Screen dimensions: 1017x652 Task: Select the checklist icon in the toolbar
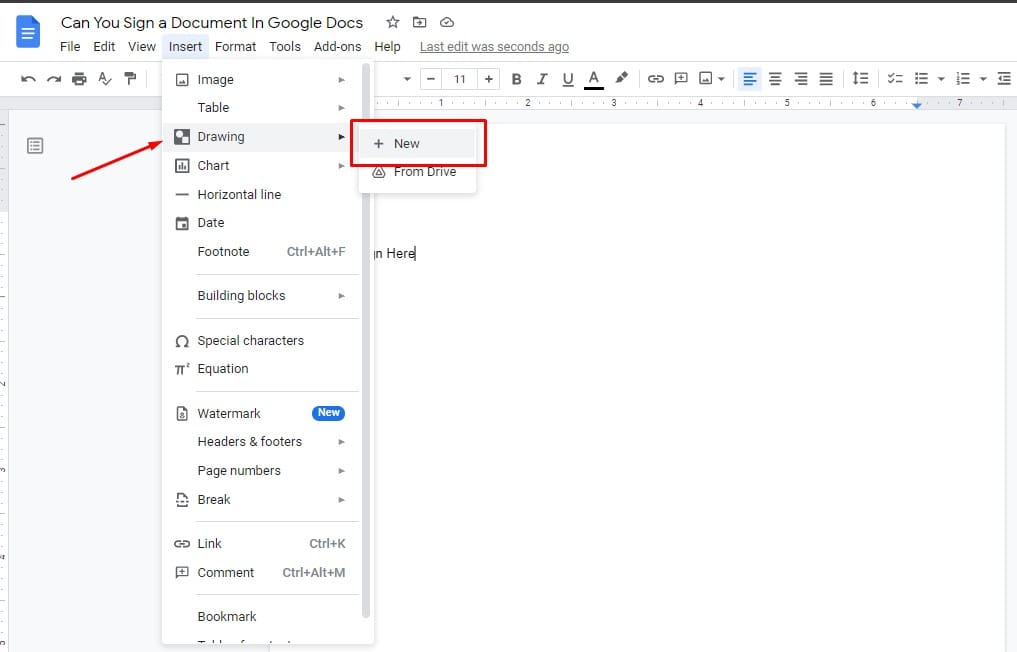(x=894, y=78)
